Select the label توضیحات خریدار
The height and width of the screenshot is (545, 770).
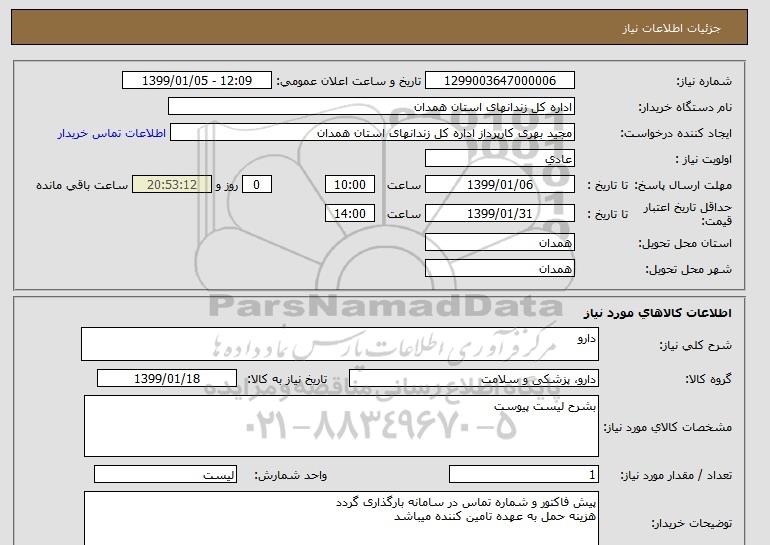coord(692,524)
